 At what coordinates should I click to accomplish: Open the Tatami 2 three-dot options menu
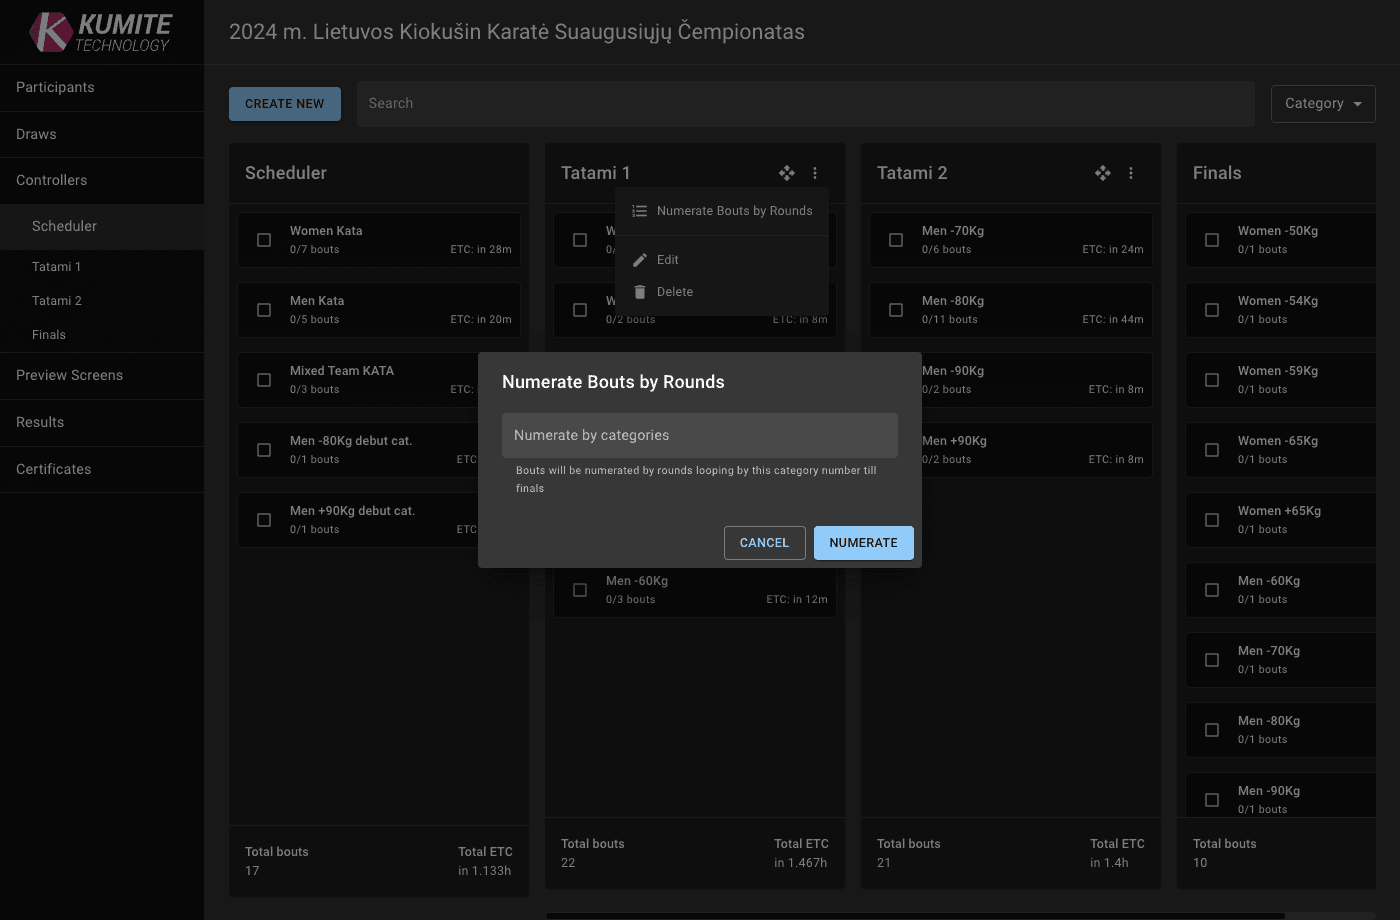click(x=1131, y=173)
